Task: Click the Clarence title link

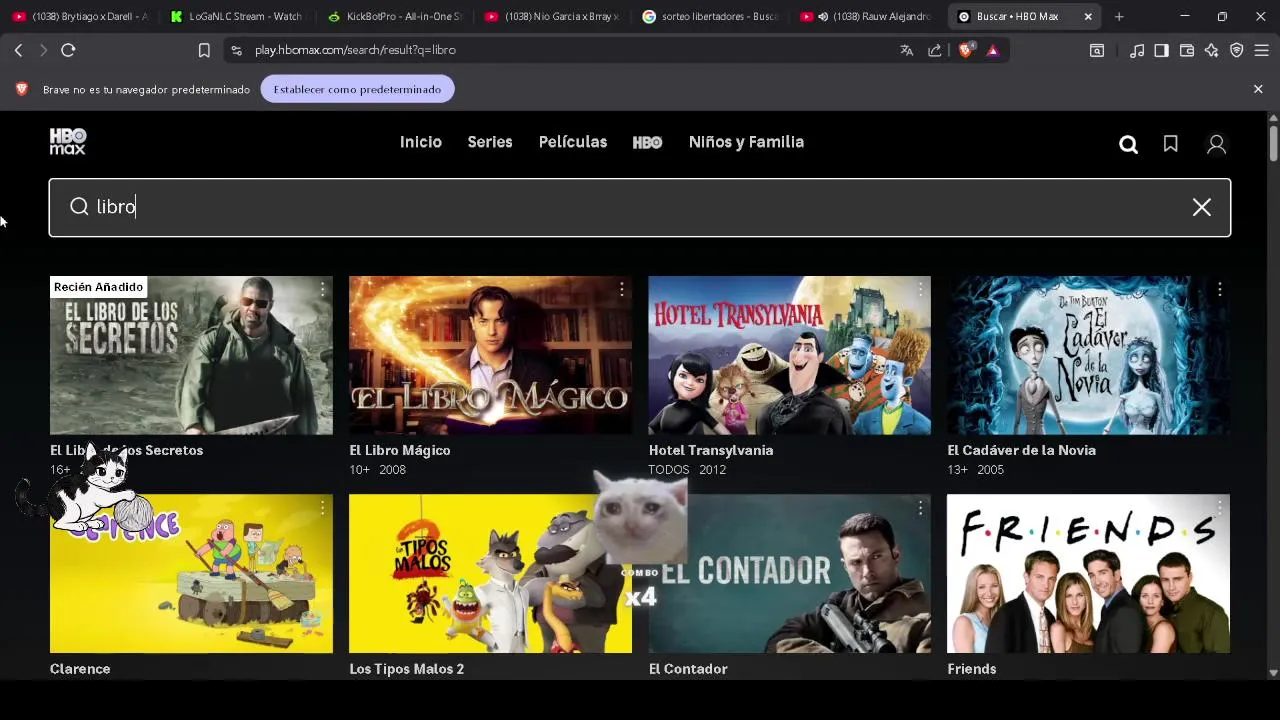Action: coord(80,669)
